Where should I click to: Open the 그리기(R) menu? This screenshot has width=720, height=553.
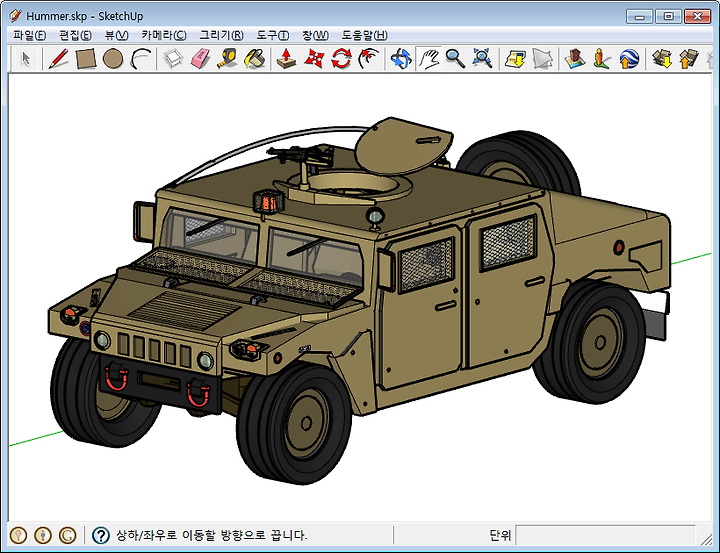tap(221, 35)
